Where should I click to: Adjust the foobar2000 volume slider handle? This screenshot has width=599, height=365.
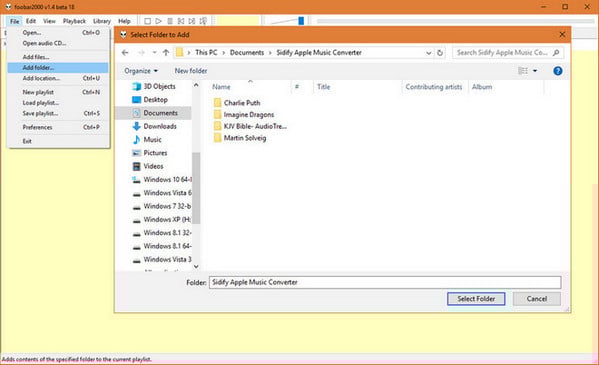pyautogui.click(x=301, y=21)
